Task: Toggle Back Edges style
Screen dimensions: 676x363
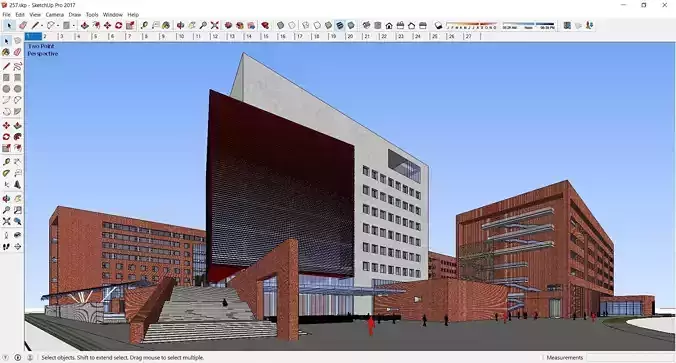Action: pos(292,26)
